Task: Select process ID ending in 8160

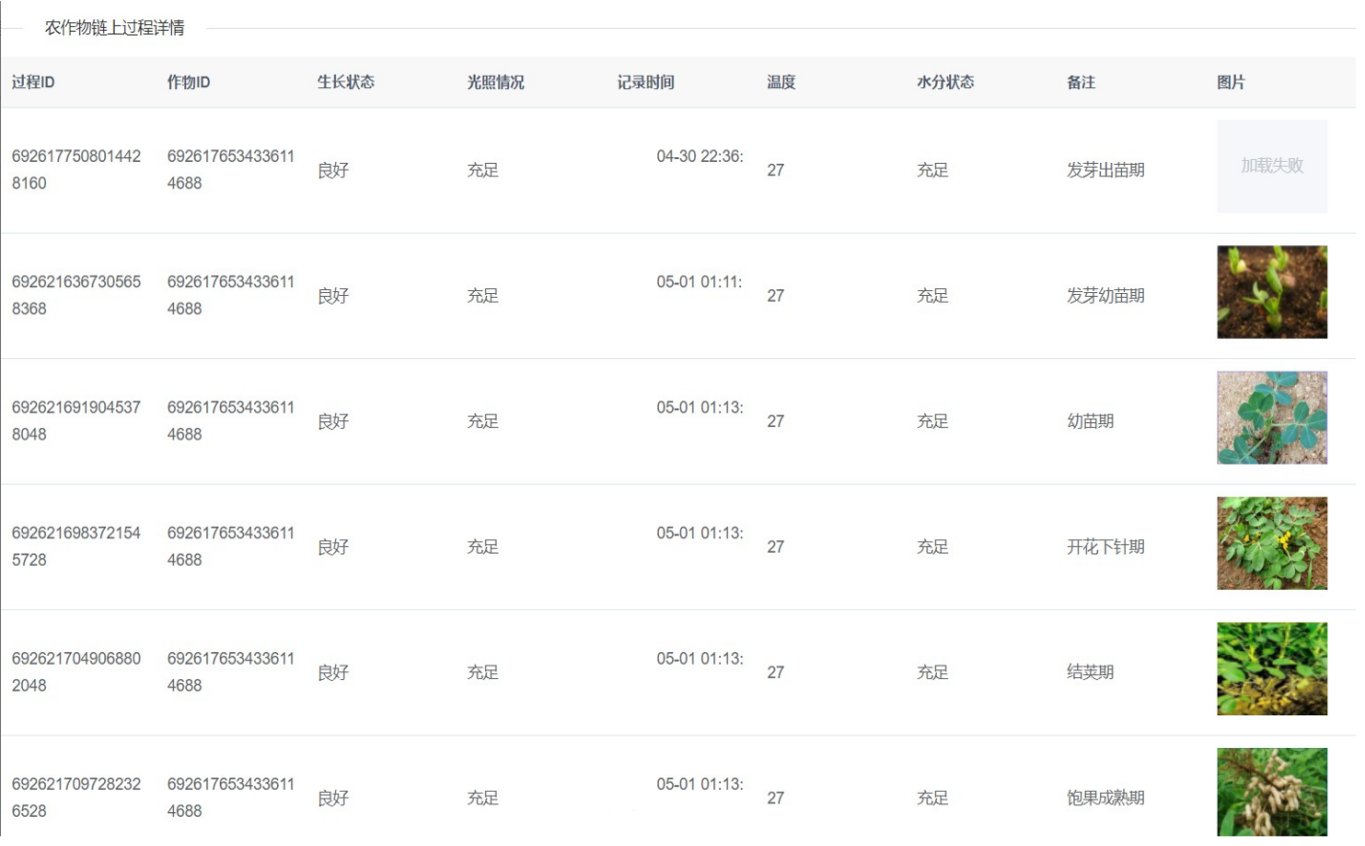Action: (x=76, y=170)
